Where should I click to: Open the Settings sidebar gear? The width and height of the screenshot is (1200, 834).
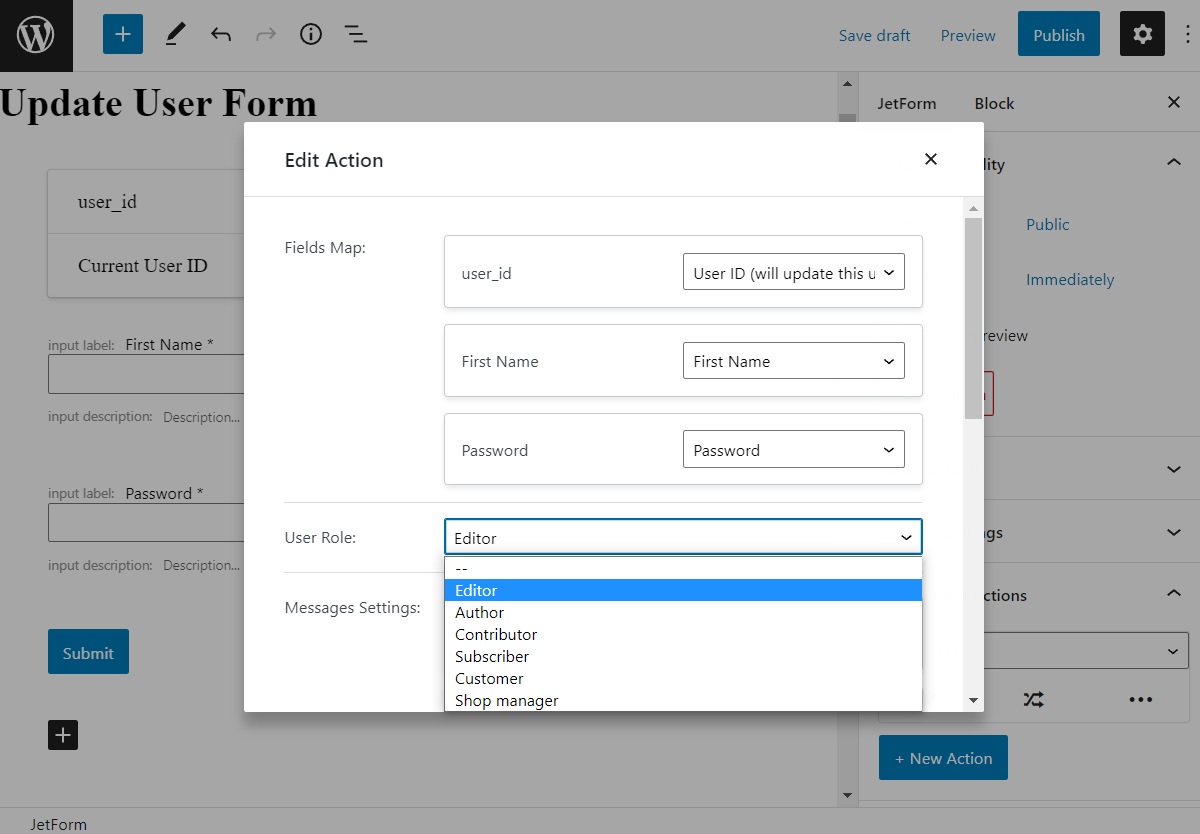pyautogui.click(x=1142, y=34)
